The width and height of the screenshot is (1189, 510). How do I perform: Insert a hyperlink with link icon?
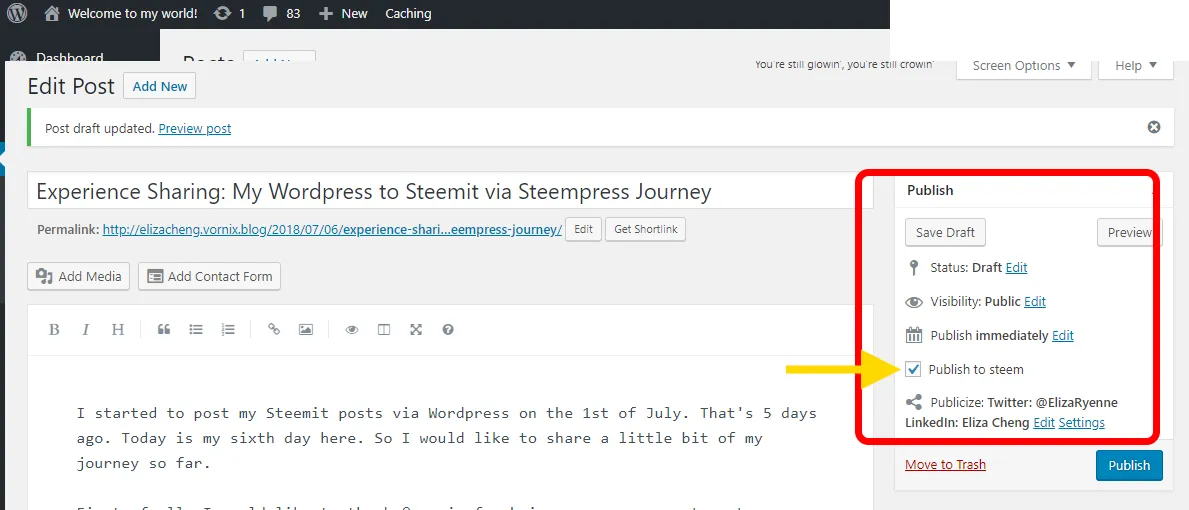coord(274,330)
